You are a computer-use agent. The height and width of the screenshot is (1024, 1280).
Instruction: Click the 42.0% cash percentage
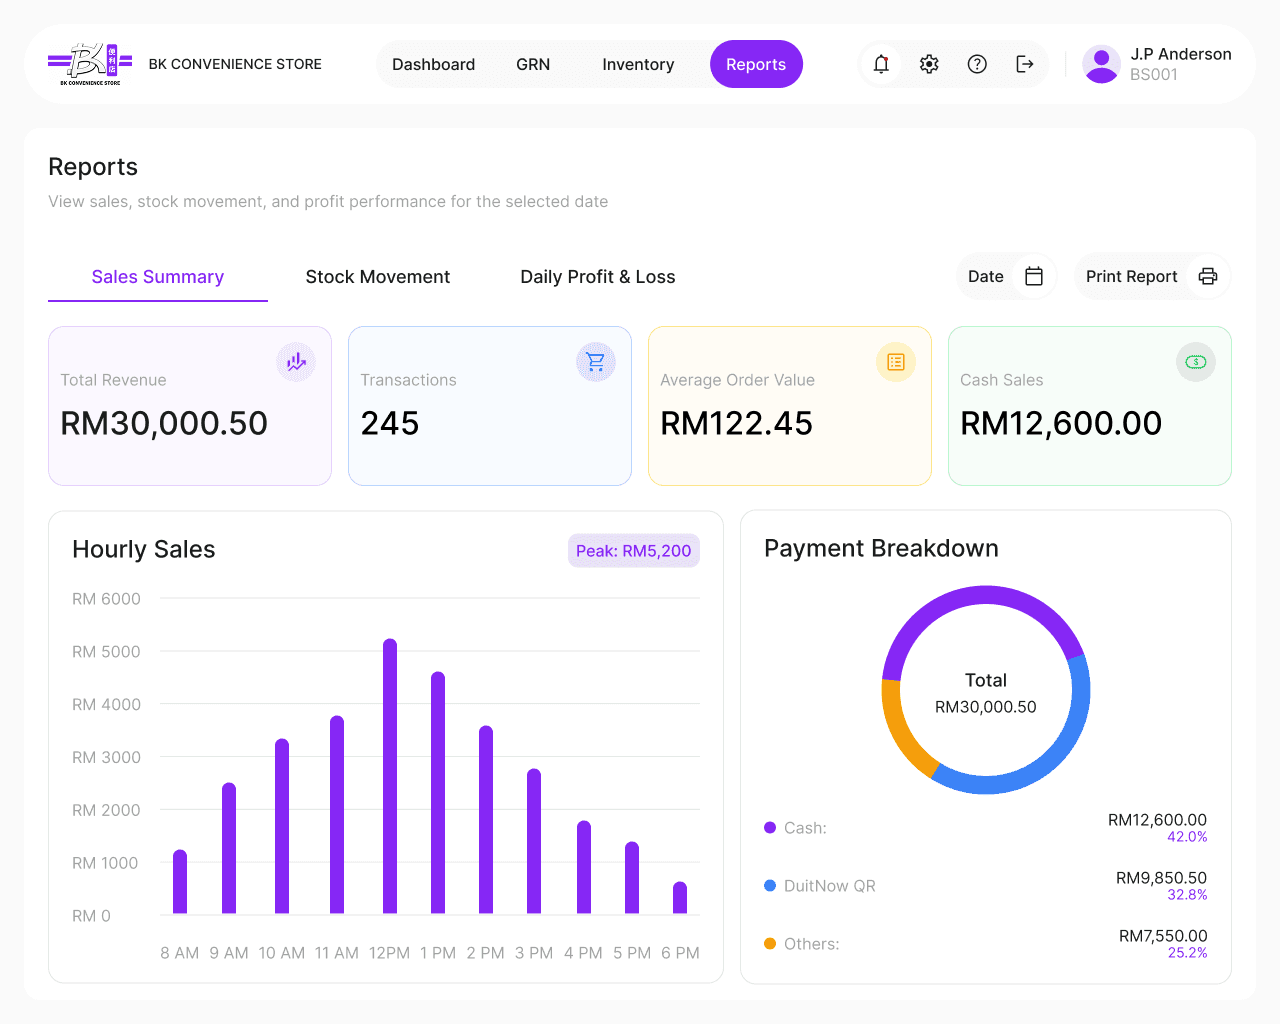click(1187, 837)
